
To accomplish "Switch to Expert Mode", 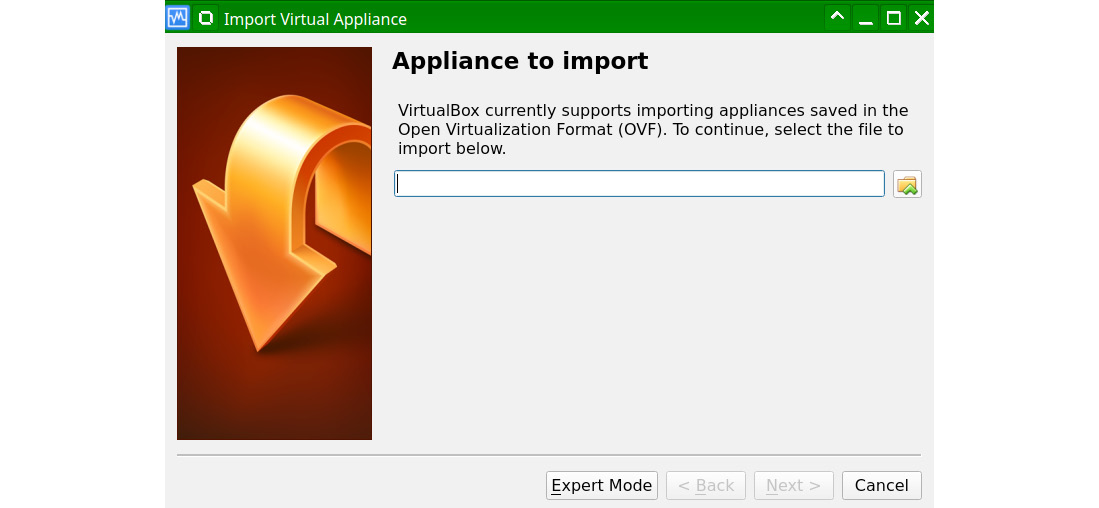I will click(601, 485).
